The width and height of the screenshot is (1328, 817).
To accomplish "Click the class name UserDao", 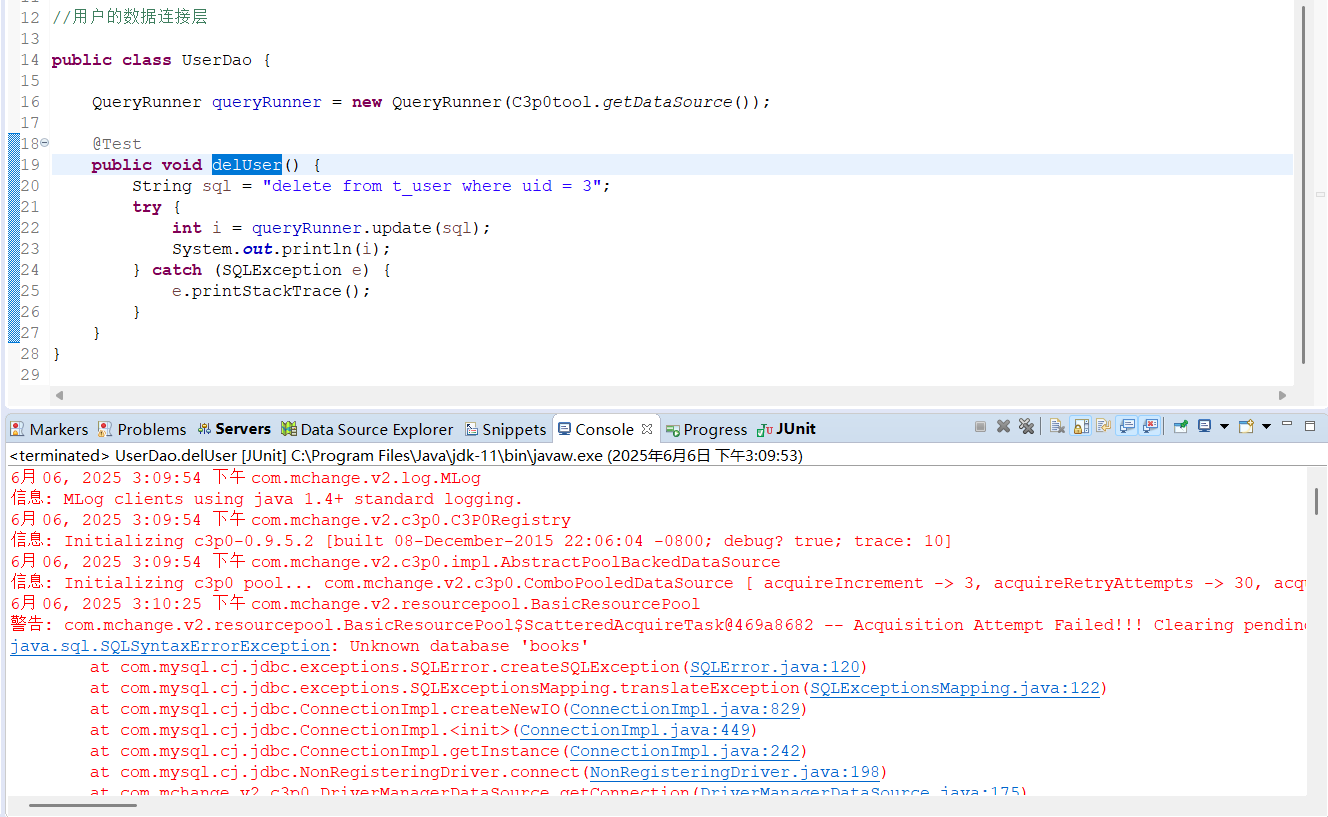I will (217, 60).
